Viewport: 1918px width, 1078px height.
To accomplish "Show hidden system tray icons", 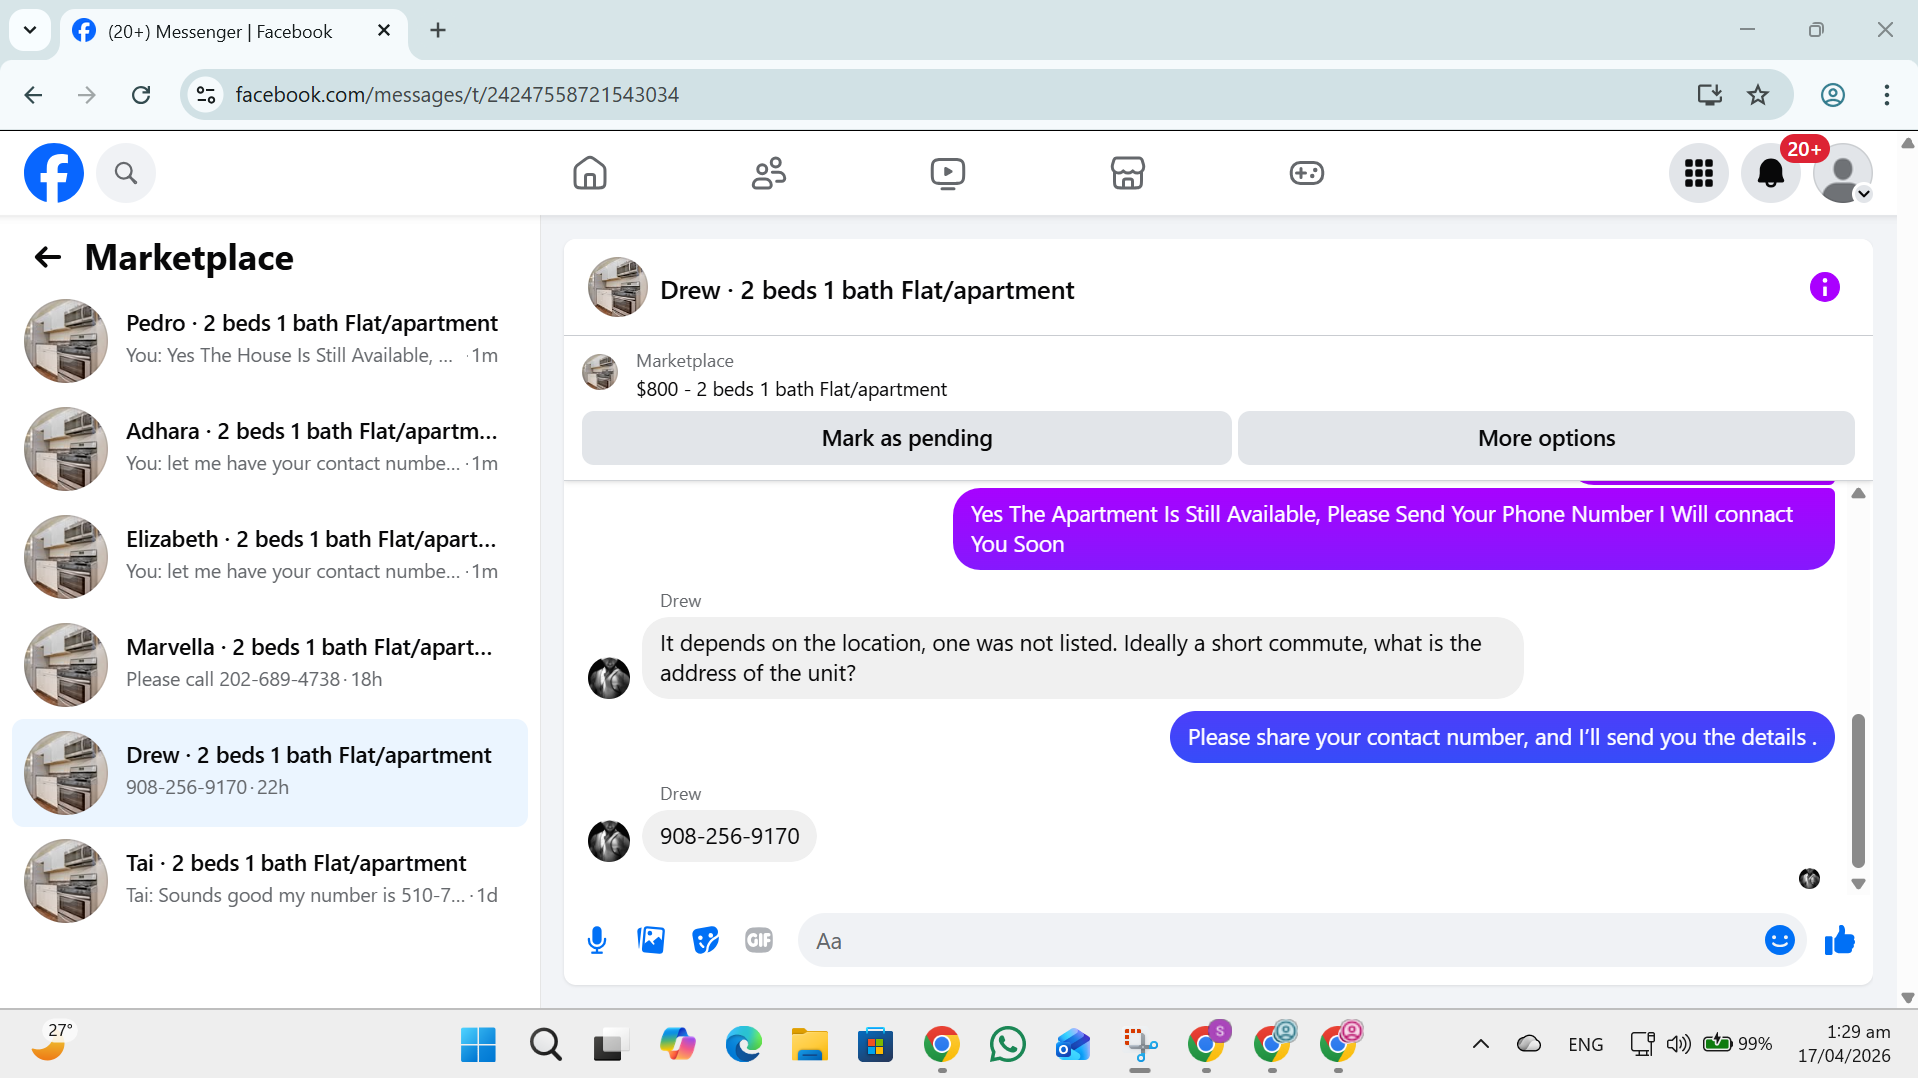I will (1481, 1045).
